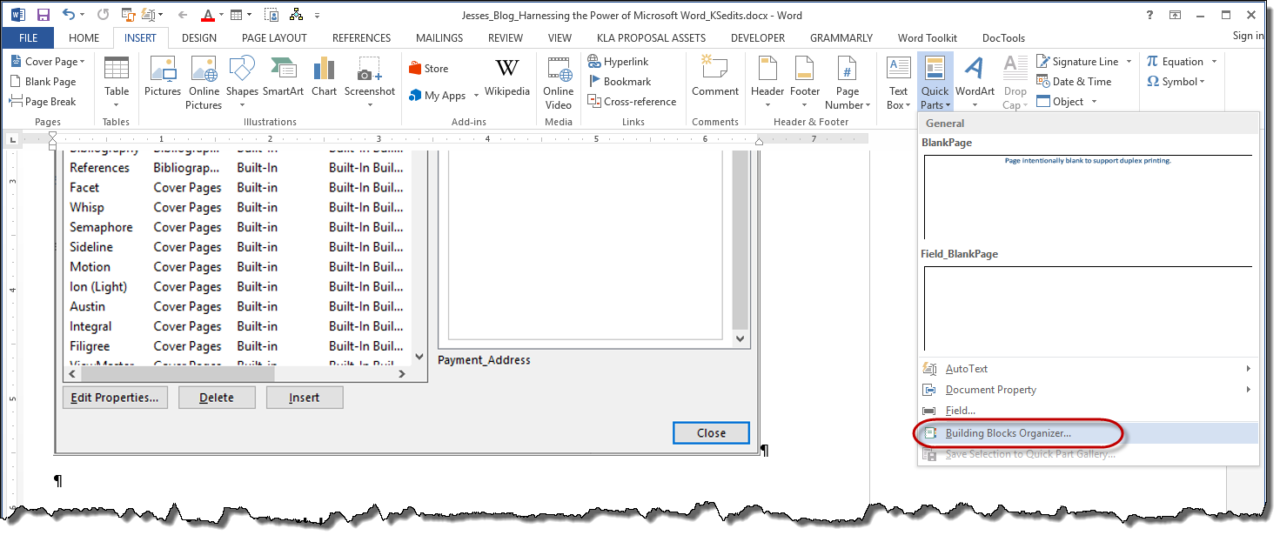This screenshot has width=1280, height=542.
Task: Insert a Signature Line
Action: pyautogui.click(x=1084, y=61)
